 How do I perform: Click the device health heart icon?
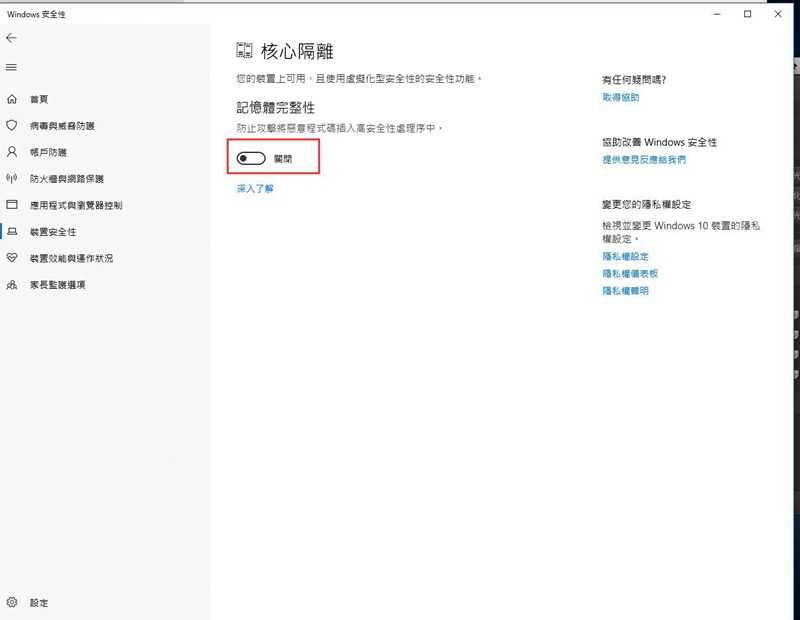click(x=12, y=258)
